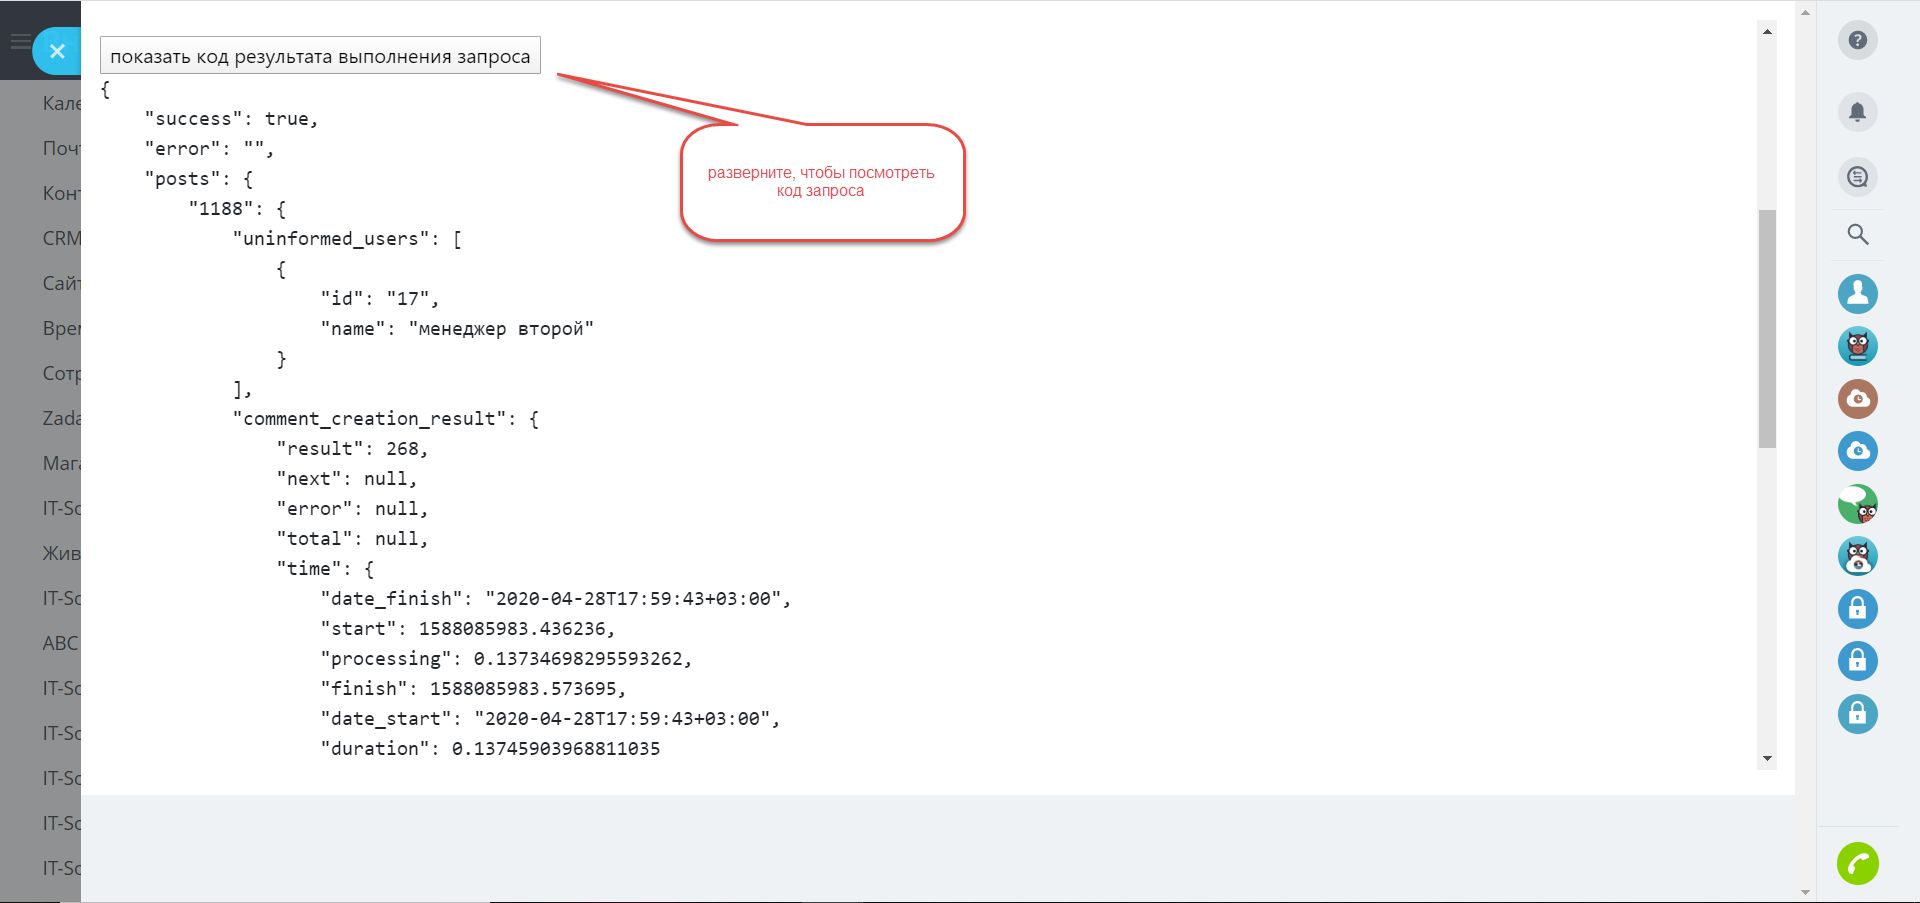Expand "показать код результата выполнения запроса" button

(320, 56)
